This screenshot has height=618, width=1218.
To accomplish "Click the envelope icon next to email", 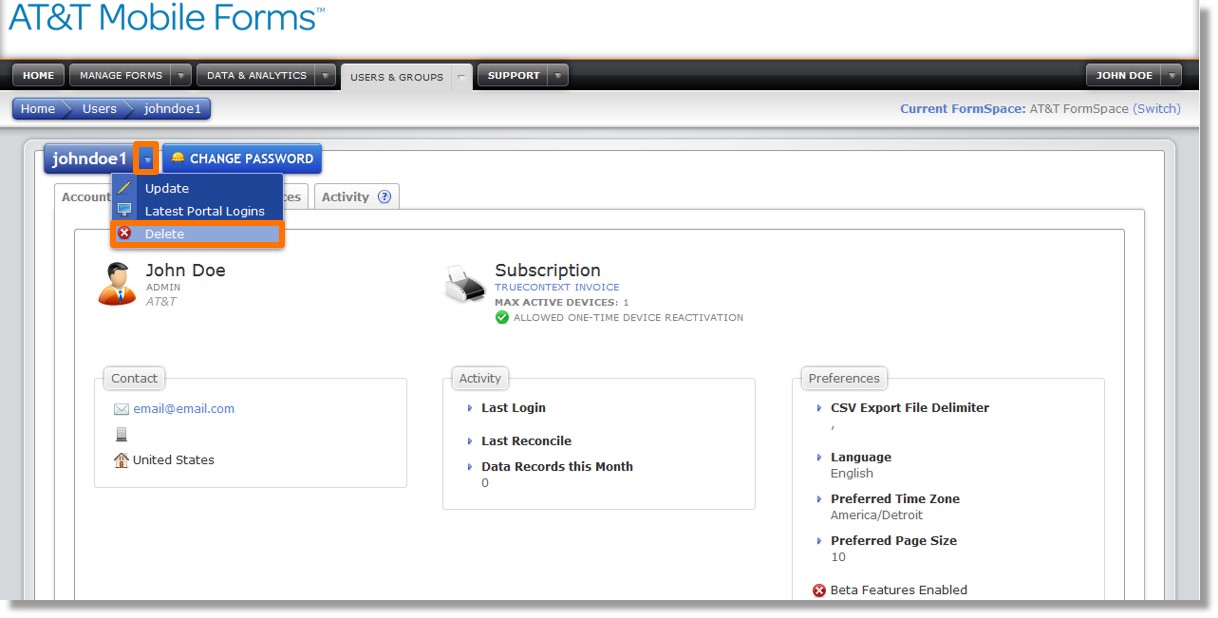I will (121, 409).
